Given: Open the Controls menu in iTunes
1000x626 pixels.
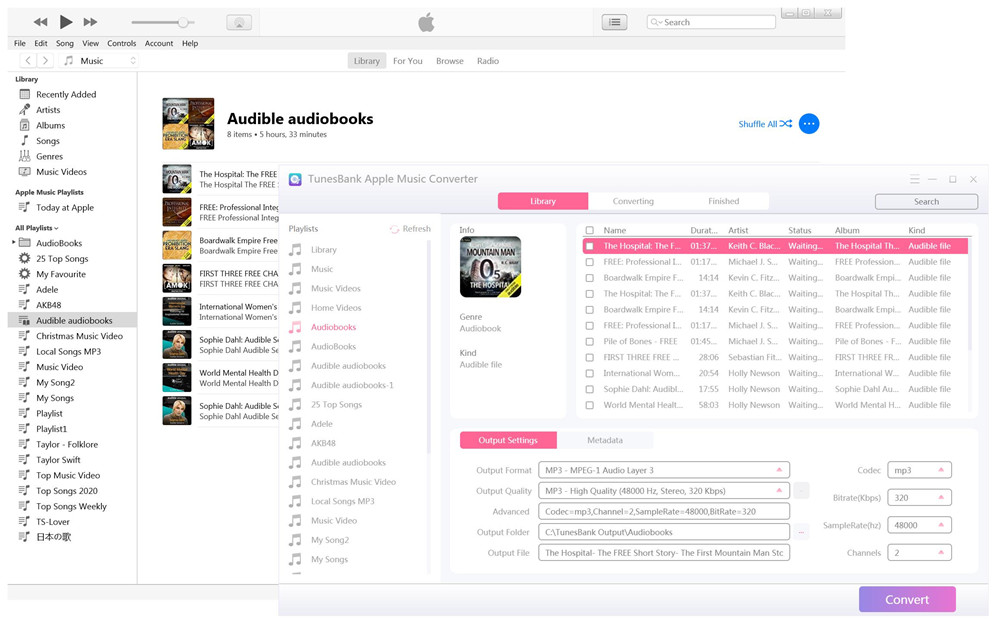Looking at the screenshot, I should coord(121,43).
